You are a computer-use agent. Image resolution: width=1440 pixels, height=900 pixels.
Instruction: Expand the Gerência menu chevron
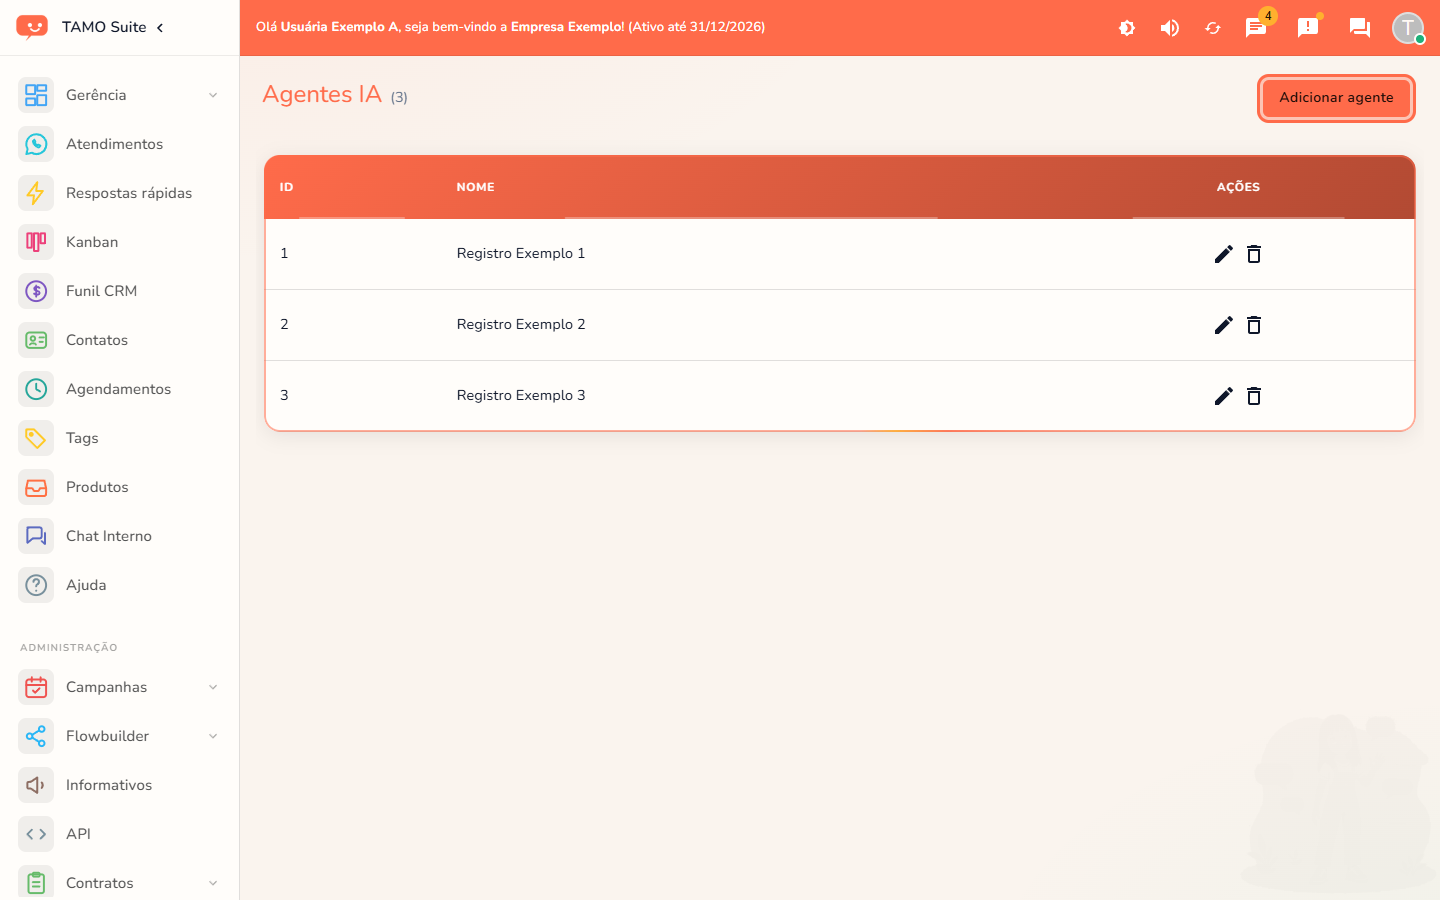213,95
